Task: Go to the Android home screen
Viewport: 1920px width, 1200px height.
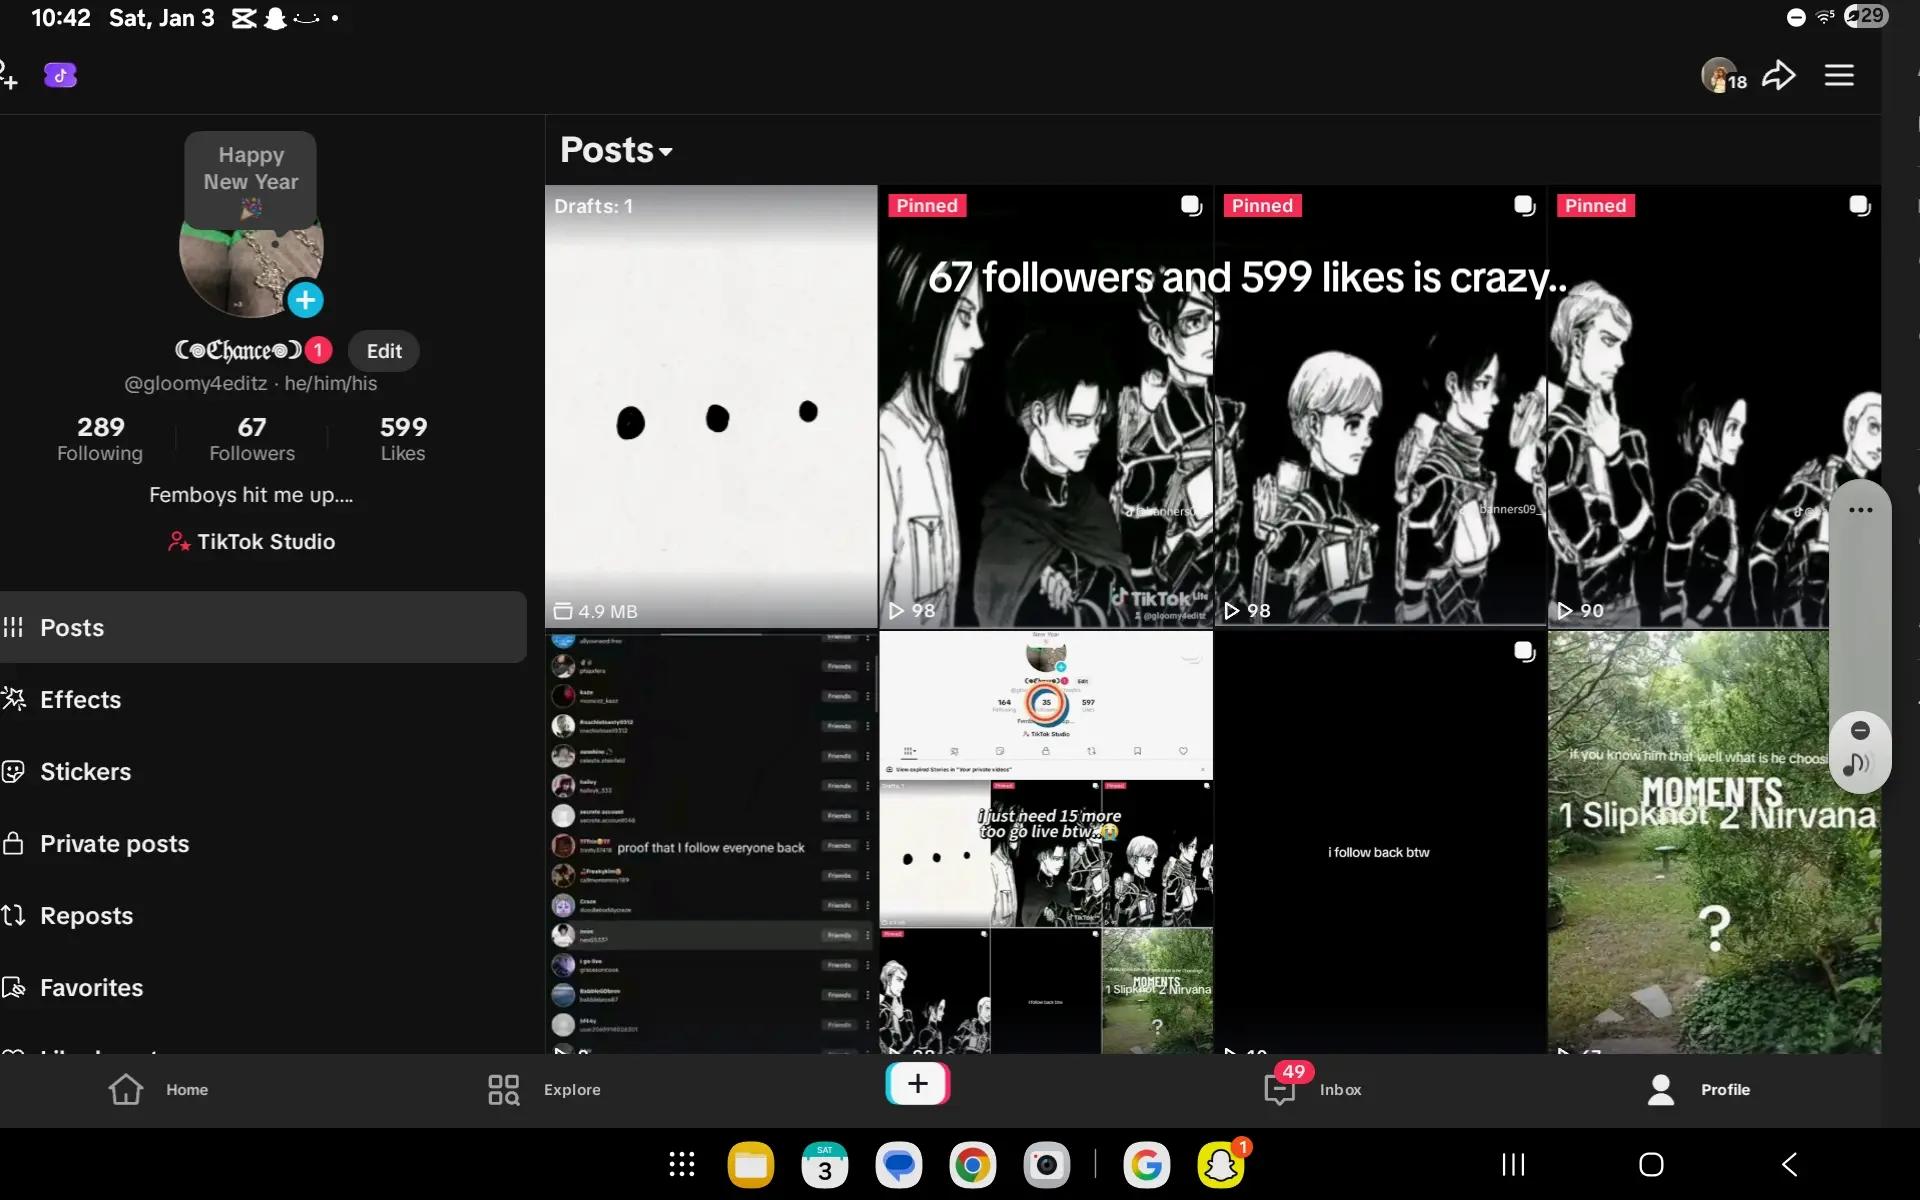Action: pyautogui.click(x=1651, y=1164)
